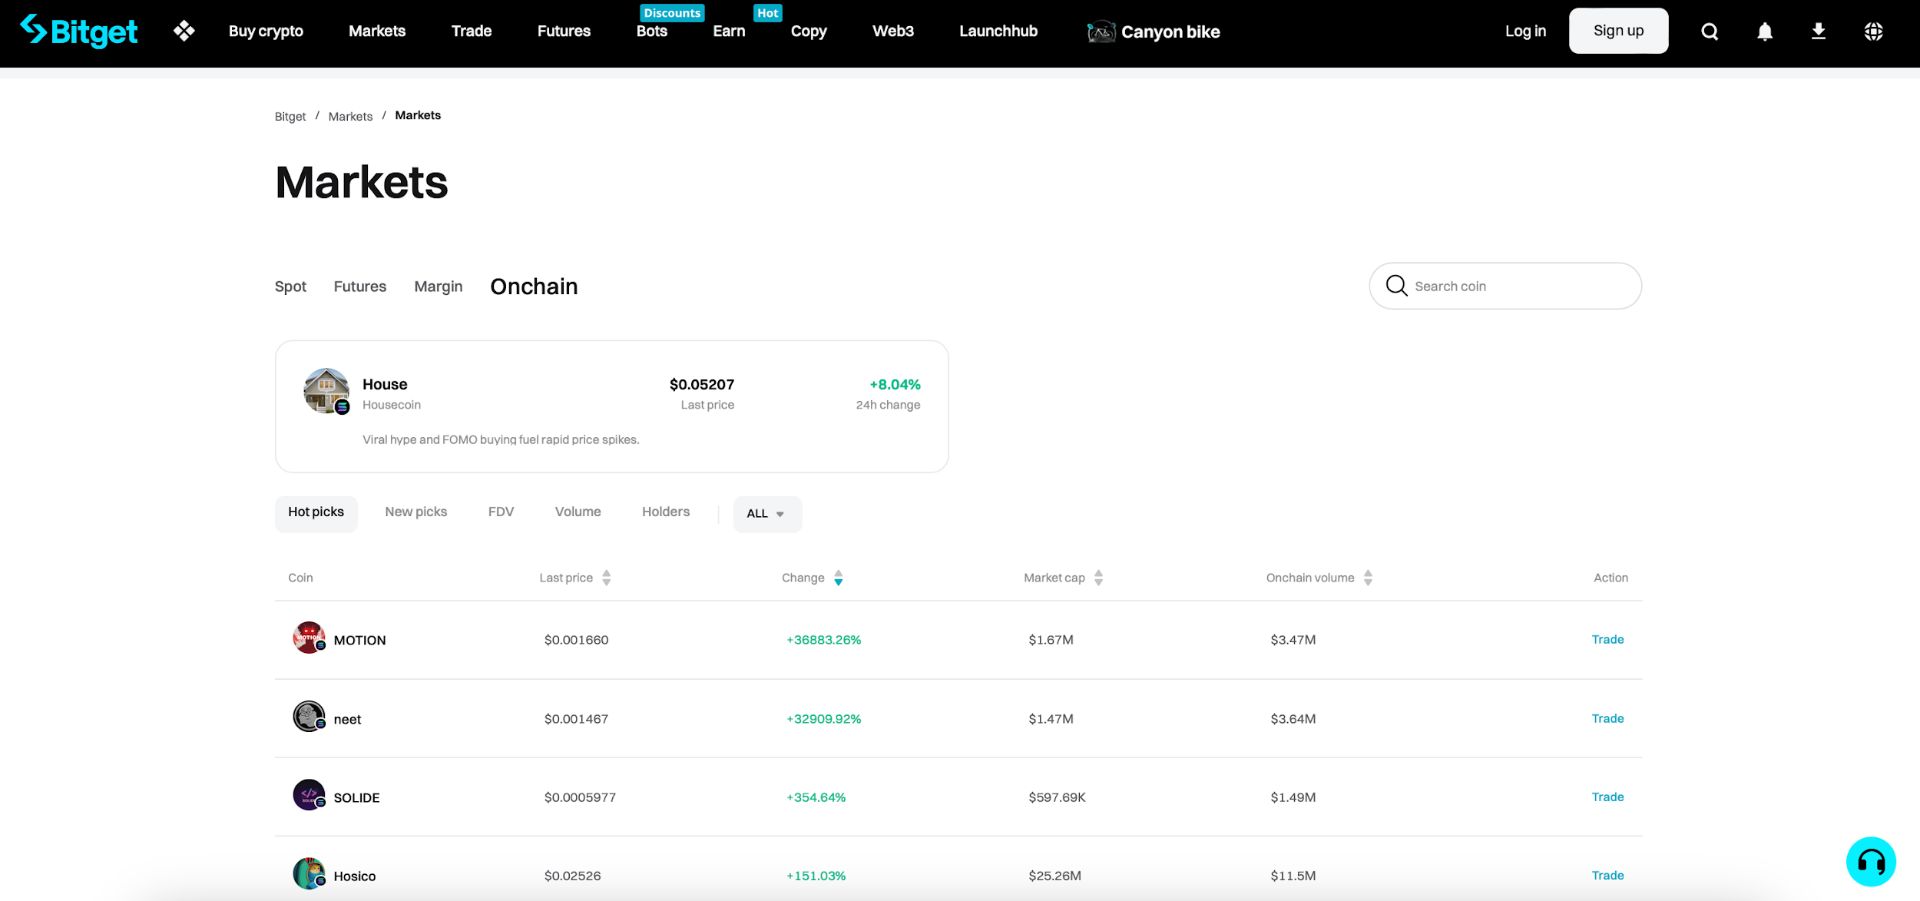Open the apps grid menu icon
The height and width of the screenshot is (901, 1920).
click(184, 31)
